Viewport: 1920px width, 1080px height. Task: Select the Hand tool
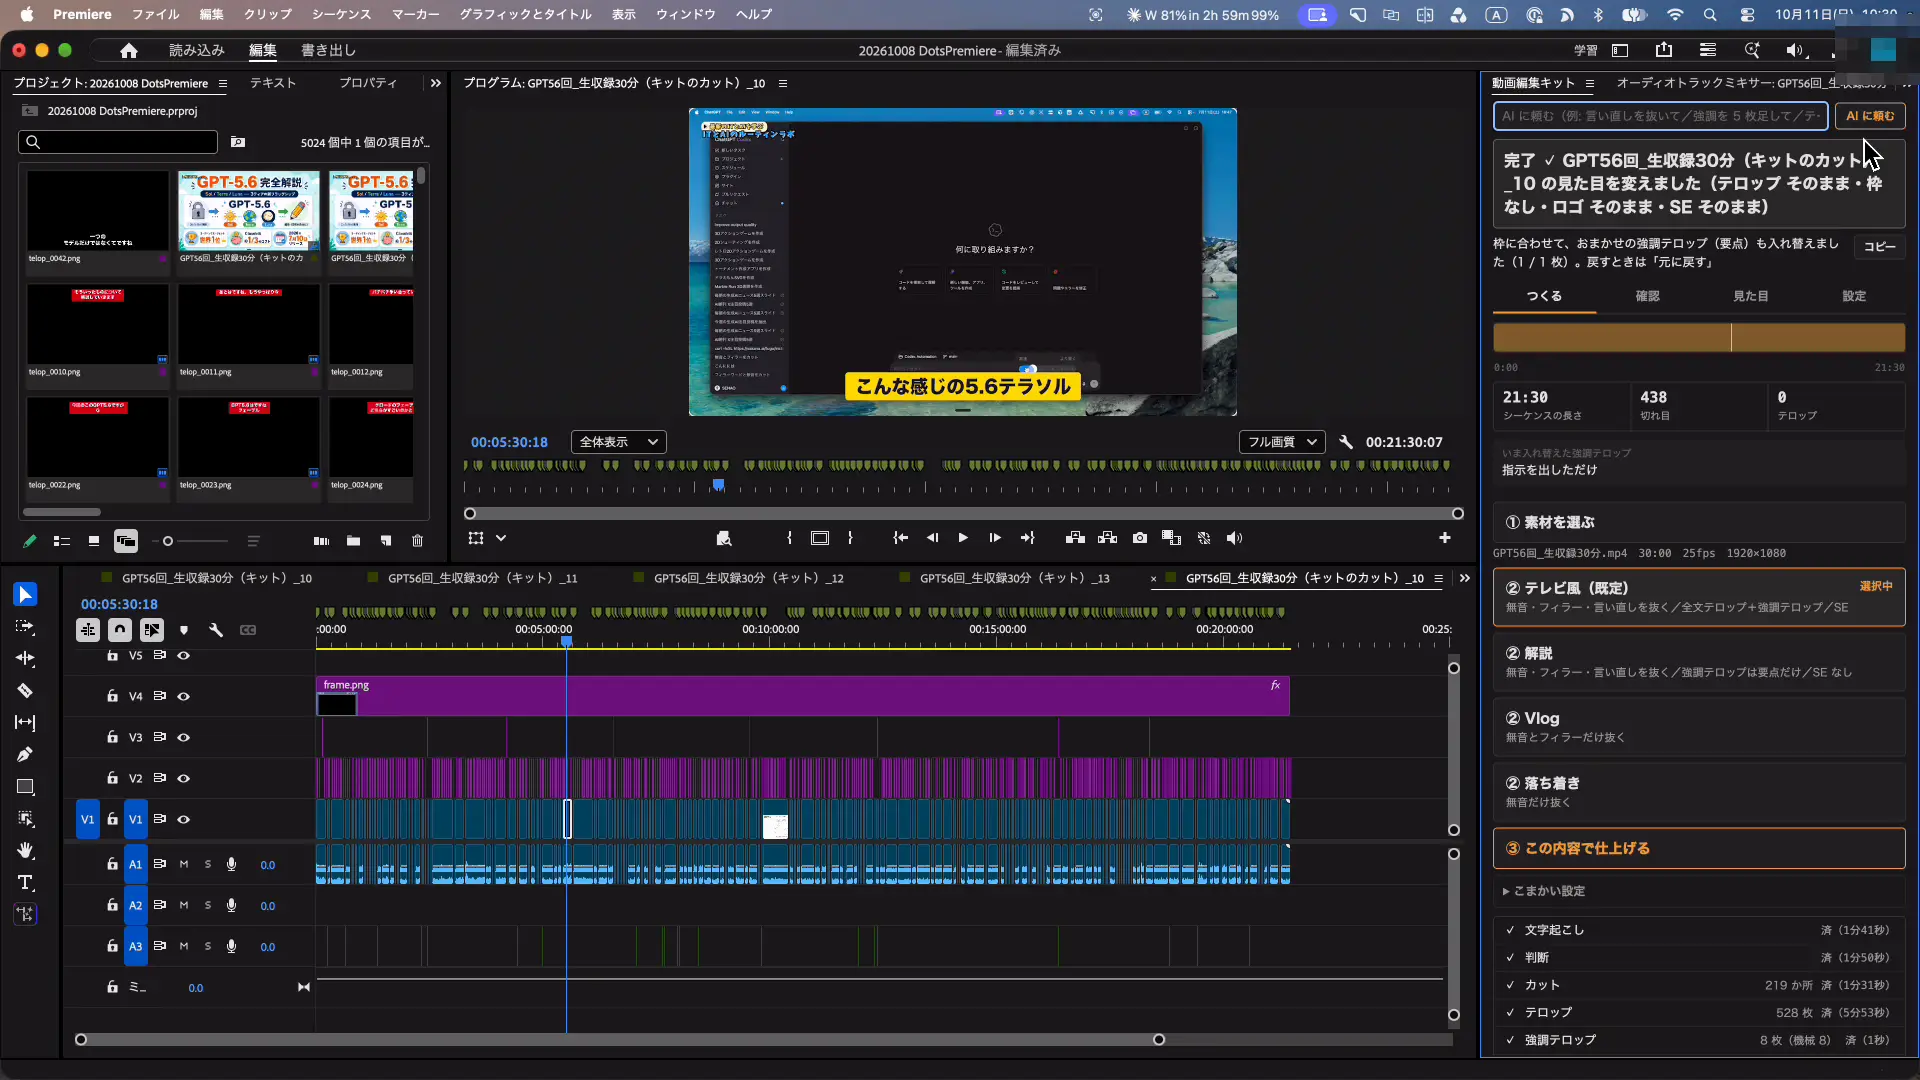point(25,851)
